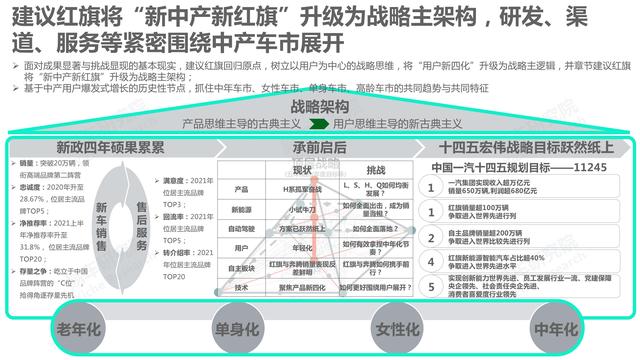Image resolution: width=640 pixels, height=360 pixels.
Task: Click the text 红旗销量超100万辆
Action: (x=478, y=208)
